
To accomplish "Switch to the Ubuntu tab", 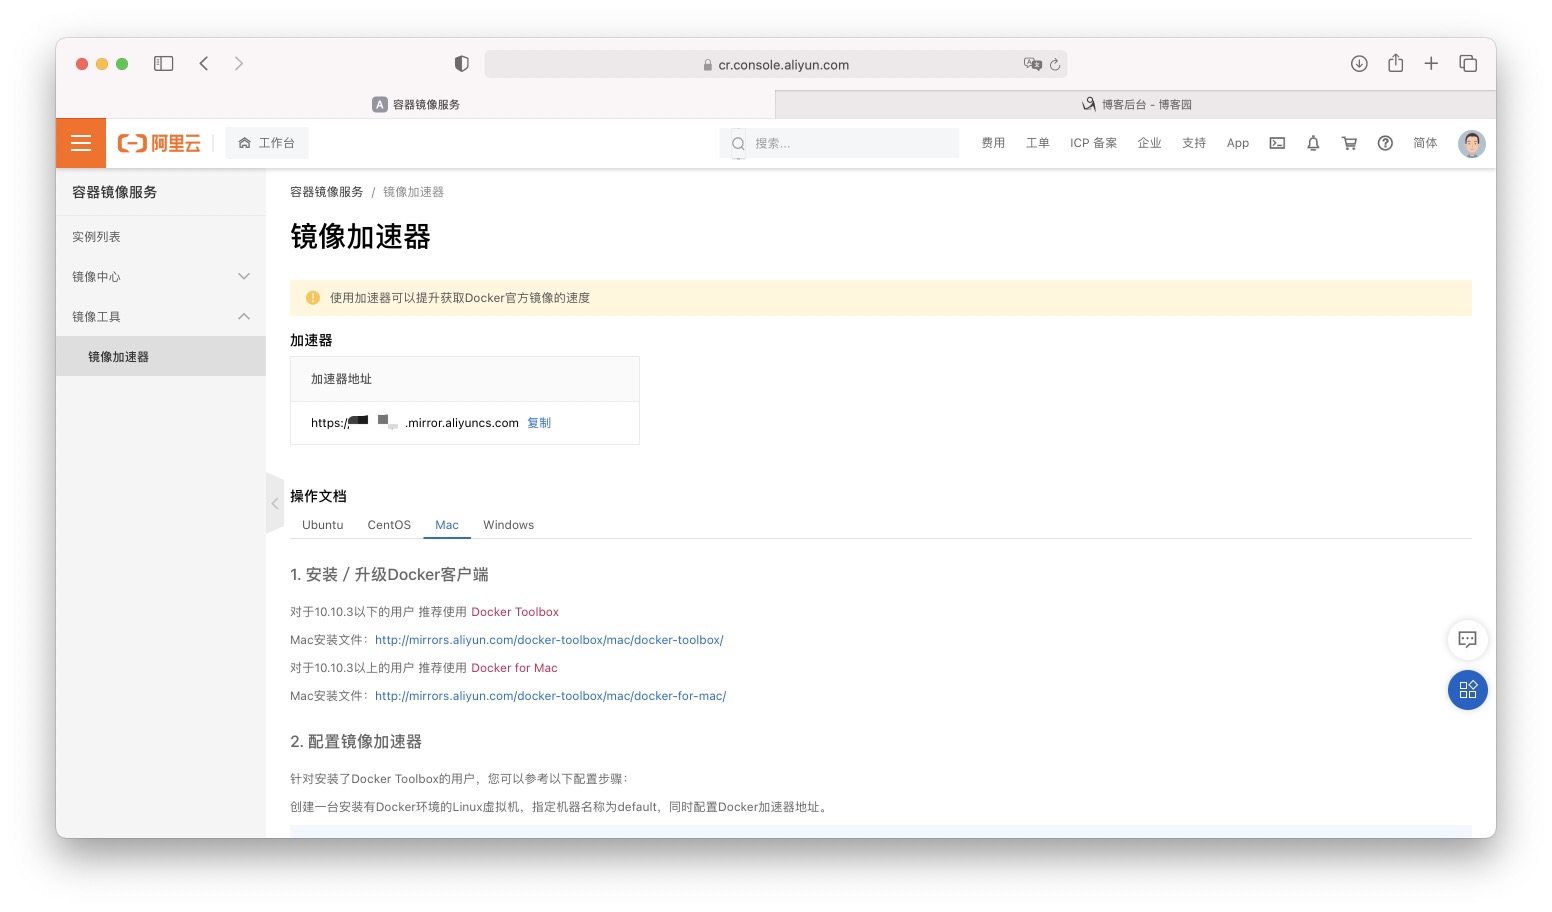I will 322,525.
